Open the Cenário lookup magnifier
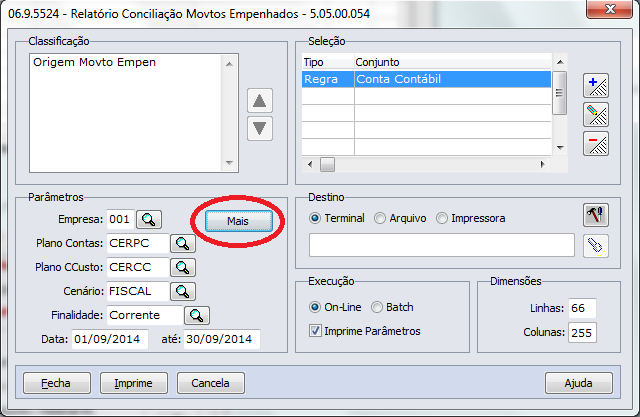640x417 pixels. click(x=182, y=291)
